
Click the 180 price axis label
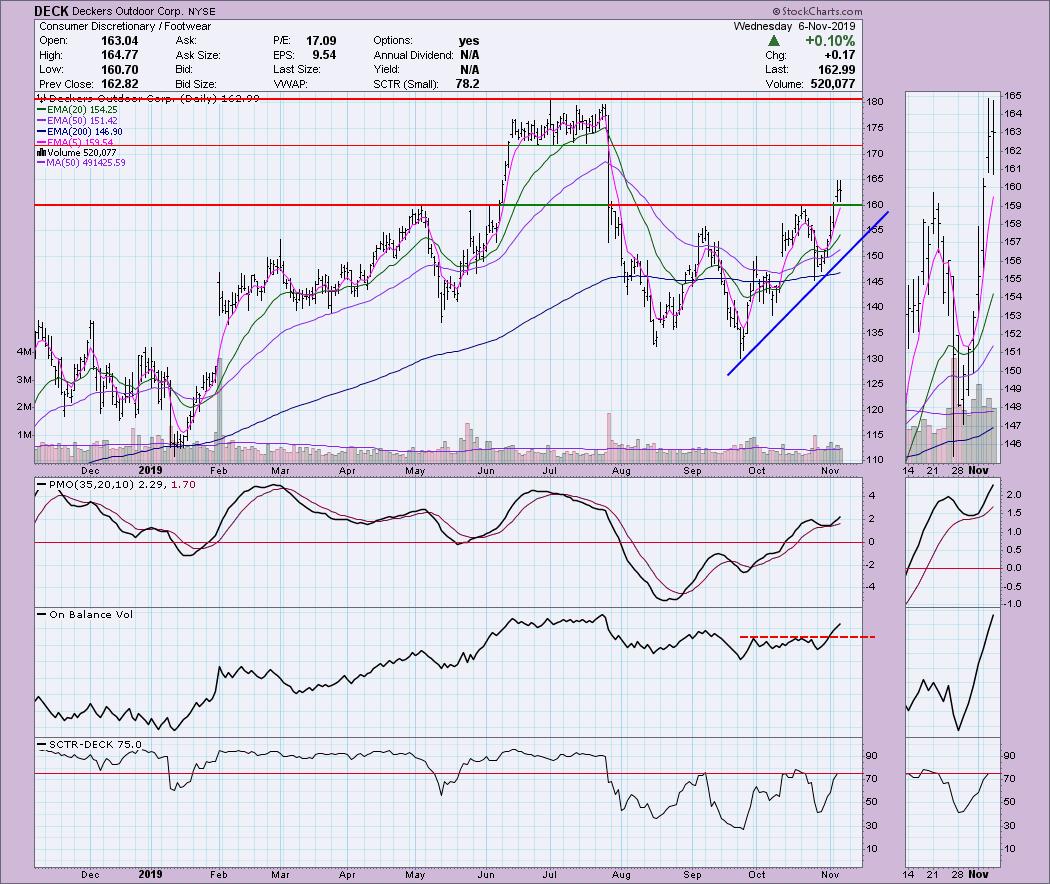pos(877,102)
